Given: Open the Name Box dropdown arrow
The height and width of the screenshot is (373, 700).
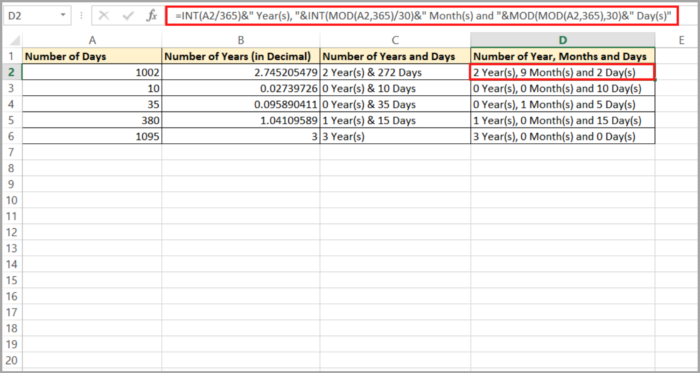Looking at the screenshot, I should pos(63,16).
